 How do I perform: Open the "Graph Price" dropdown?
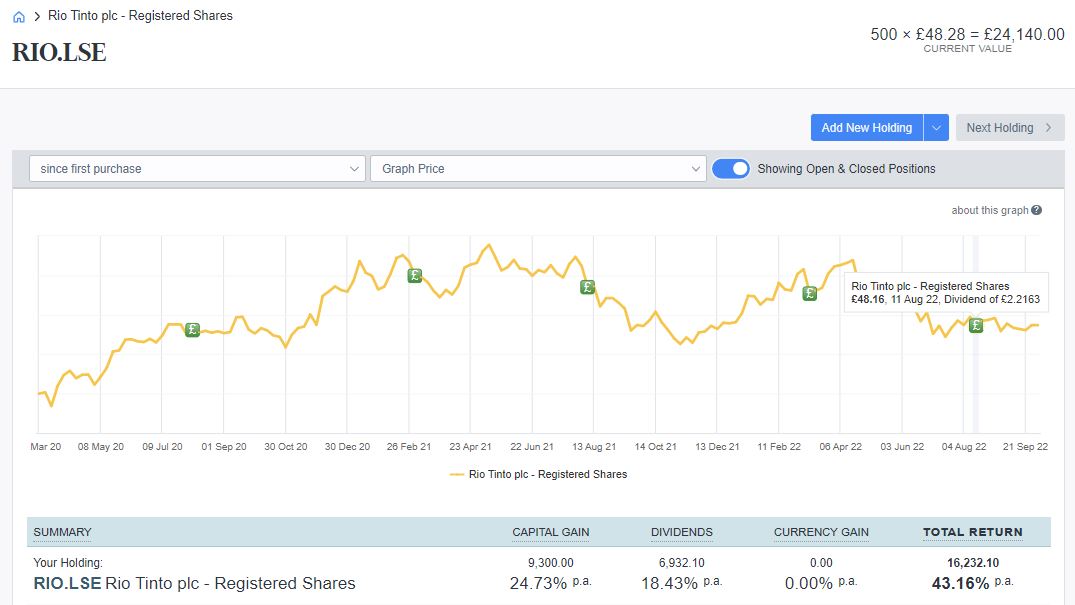pyautogui.click(x=538, y=168)
